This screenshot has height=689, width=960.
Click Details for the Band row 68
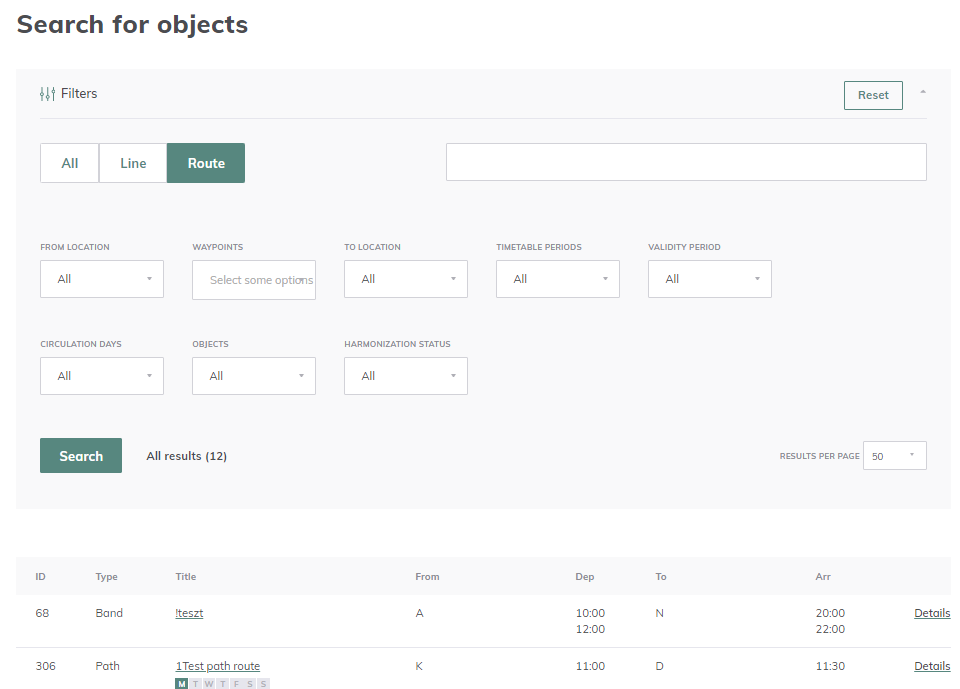click(931, 613)
